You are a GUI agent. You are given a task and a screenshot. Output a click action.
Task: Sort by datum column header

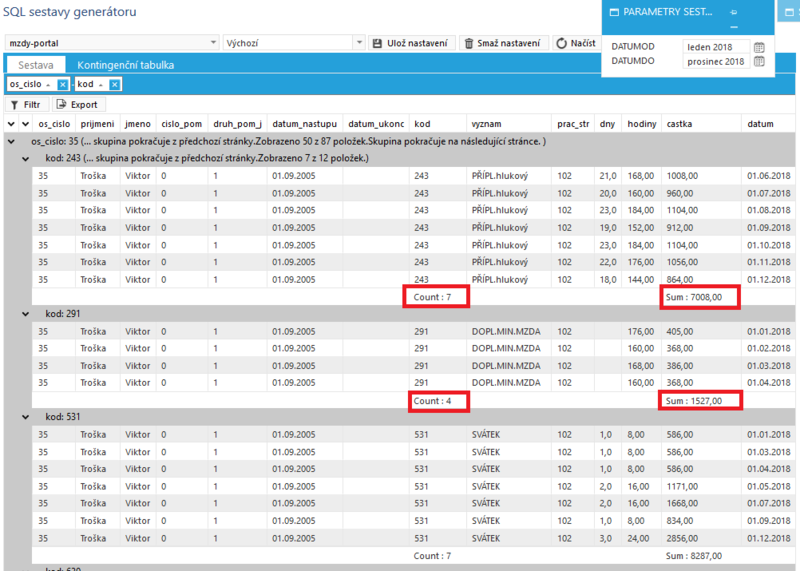click(768, 123)
